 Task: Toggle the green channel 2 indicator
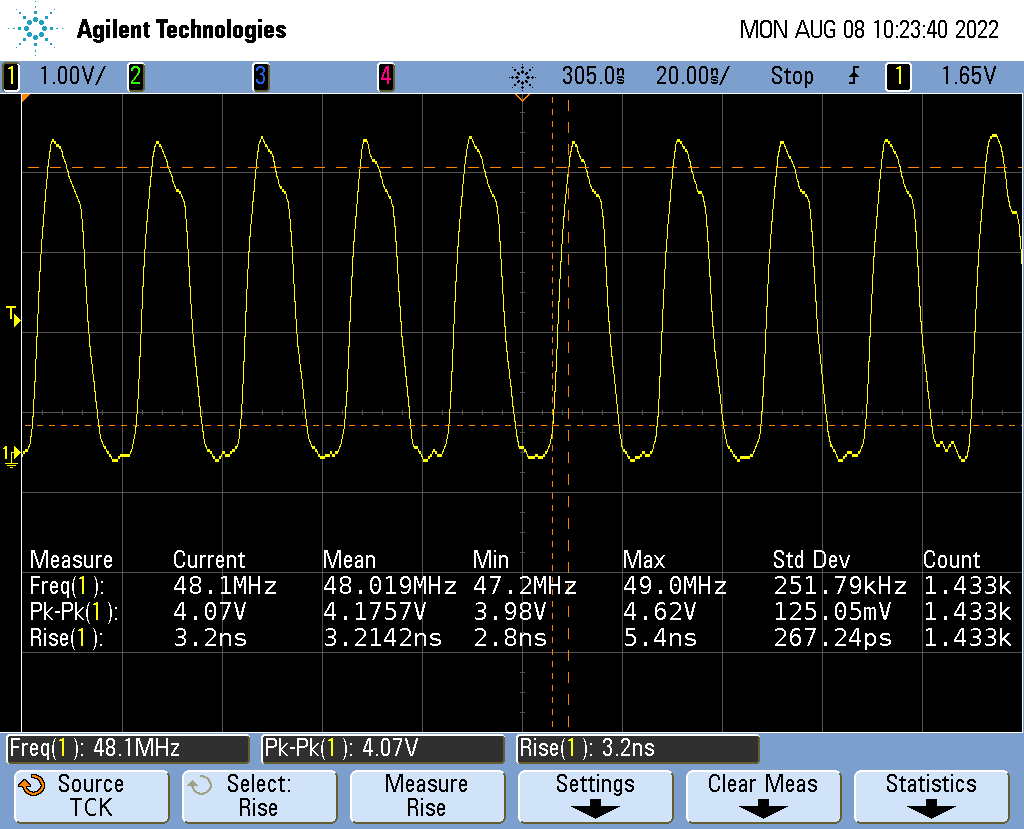click(135, 76)
